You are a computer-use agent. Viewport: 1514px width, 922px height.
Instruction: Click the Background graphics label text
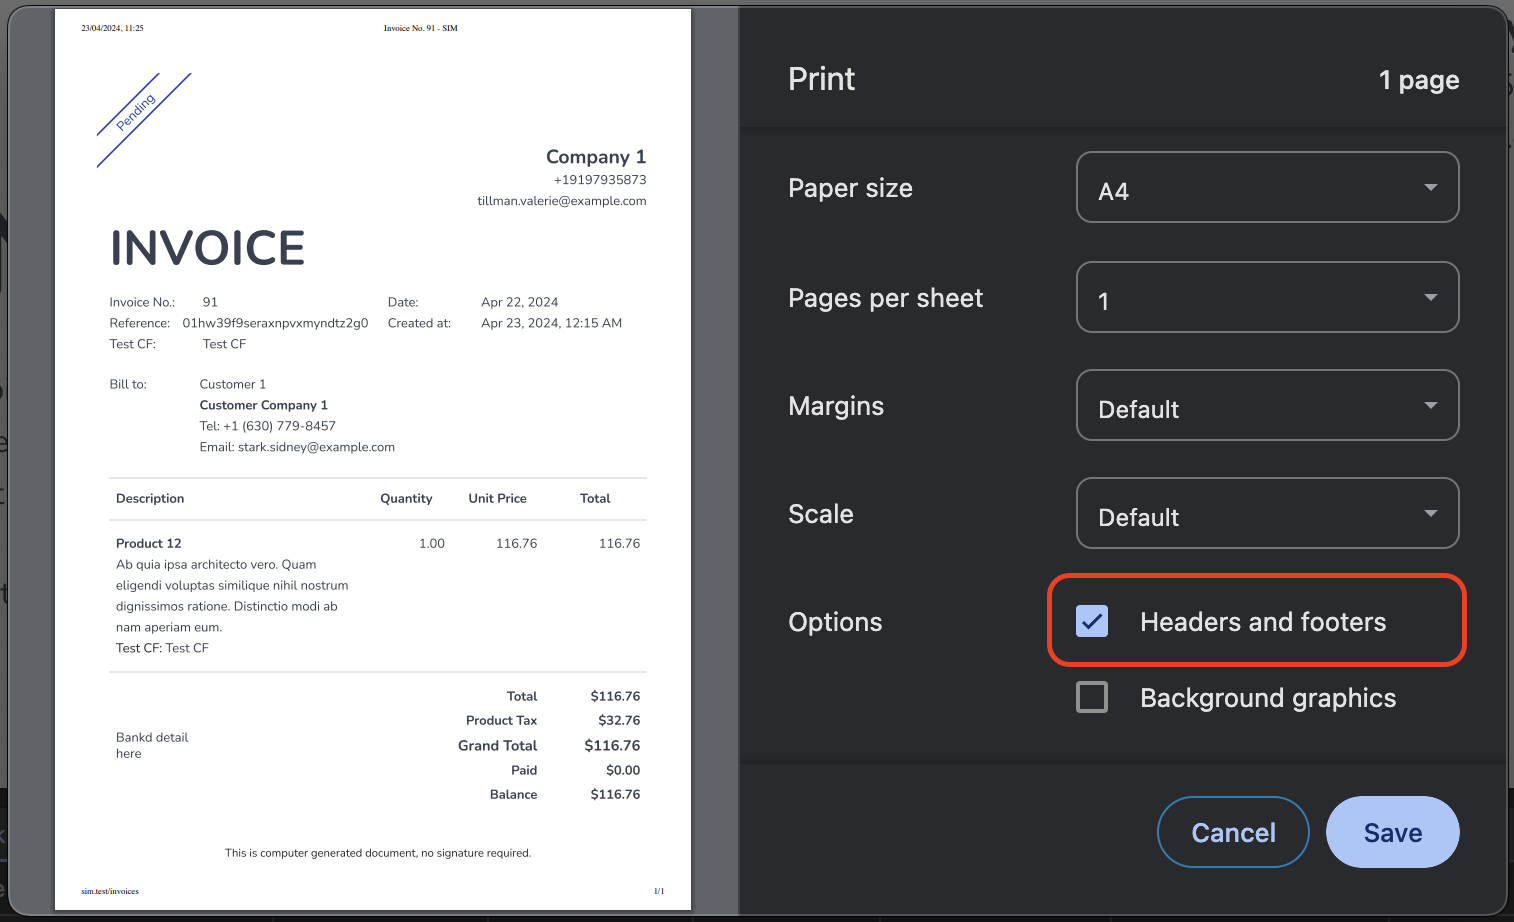[1268, 698]
